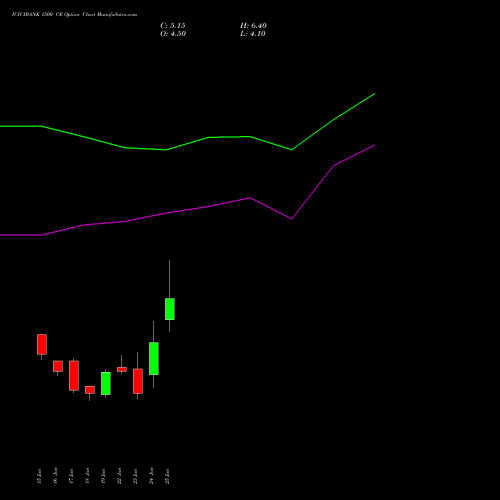This screenshot has width=500, height=500.
Task: Select the red candle above date 23
Action: pyautogui.click(x=138, y=381)
